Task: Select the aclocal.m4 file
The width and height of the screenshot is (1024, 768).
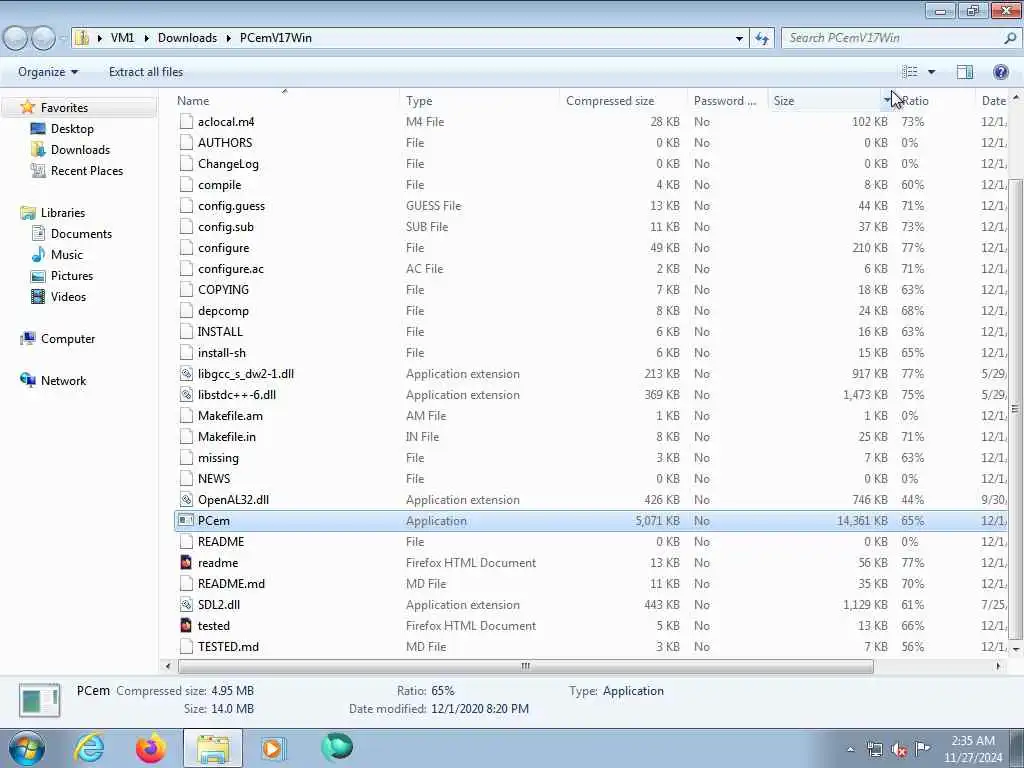Action: 226,121
